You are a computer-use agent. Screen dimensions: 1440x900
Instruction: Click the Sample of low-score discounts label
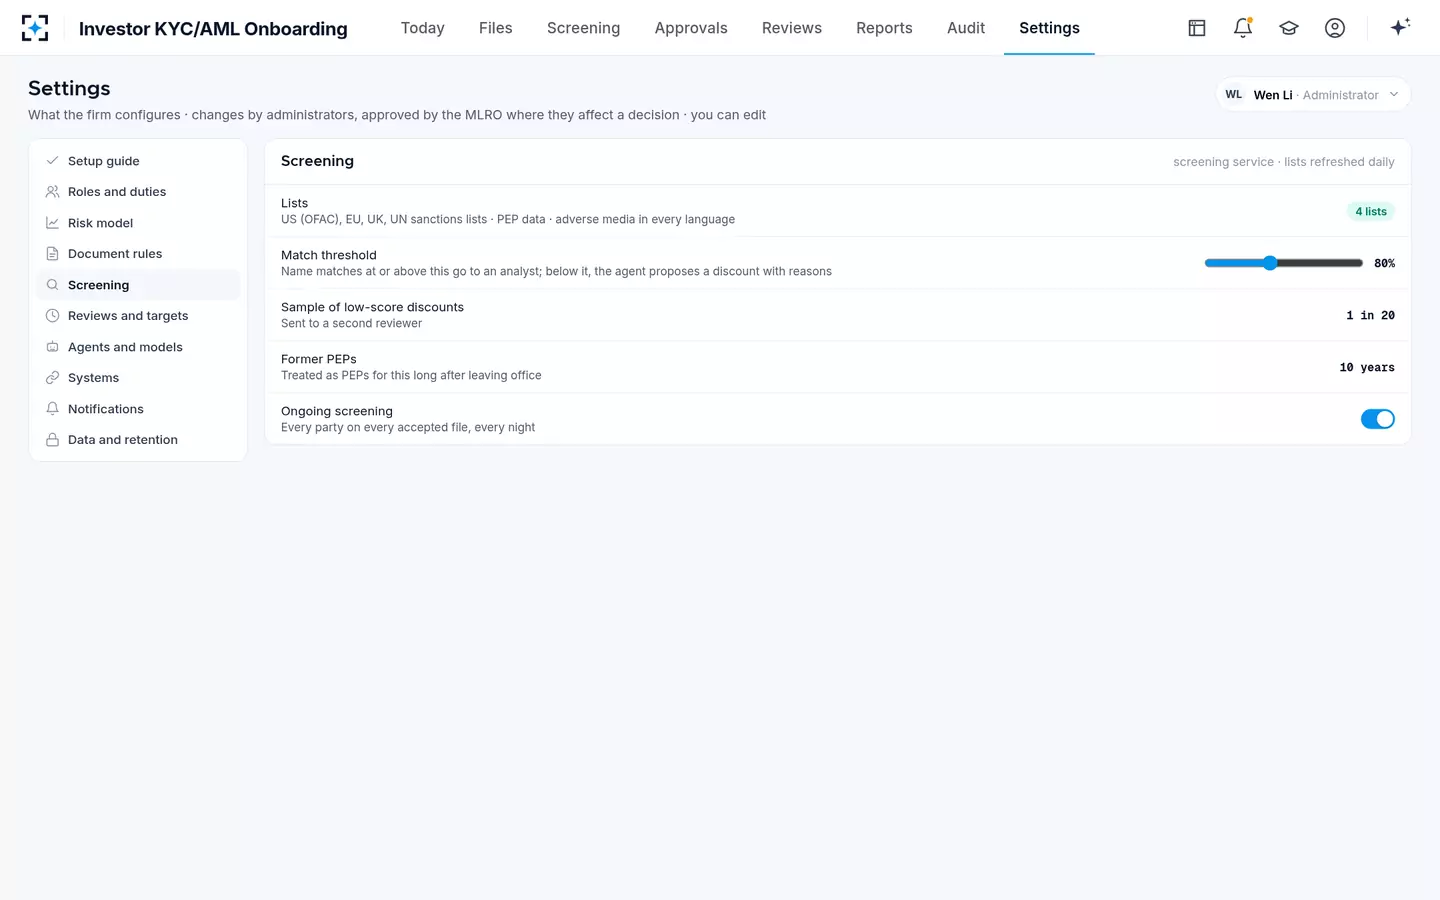pyautogui.click(x=372, y=307)
